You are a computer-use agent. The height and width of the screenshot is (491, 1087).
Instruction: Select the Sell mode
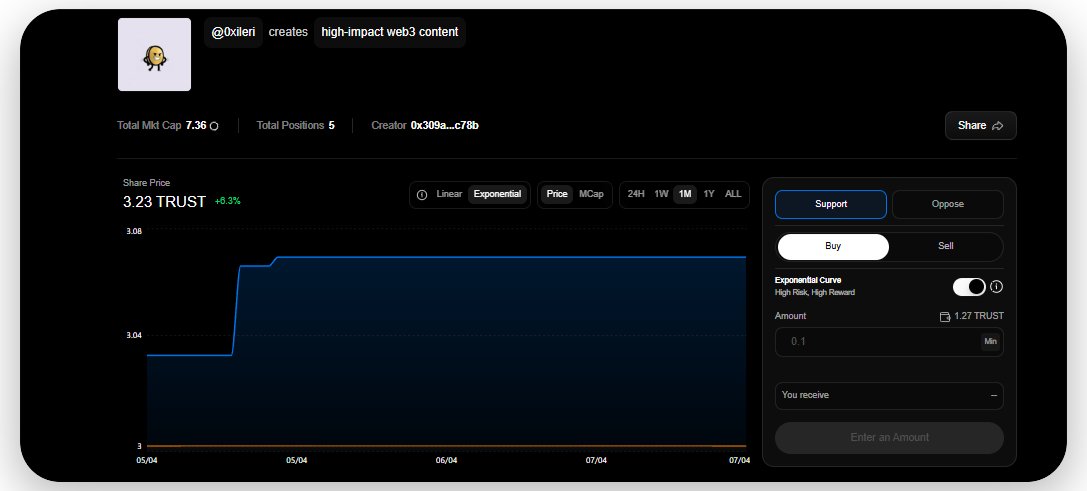coord(946,246)
